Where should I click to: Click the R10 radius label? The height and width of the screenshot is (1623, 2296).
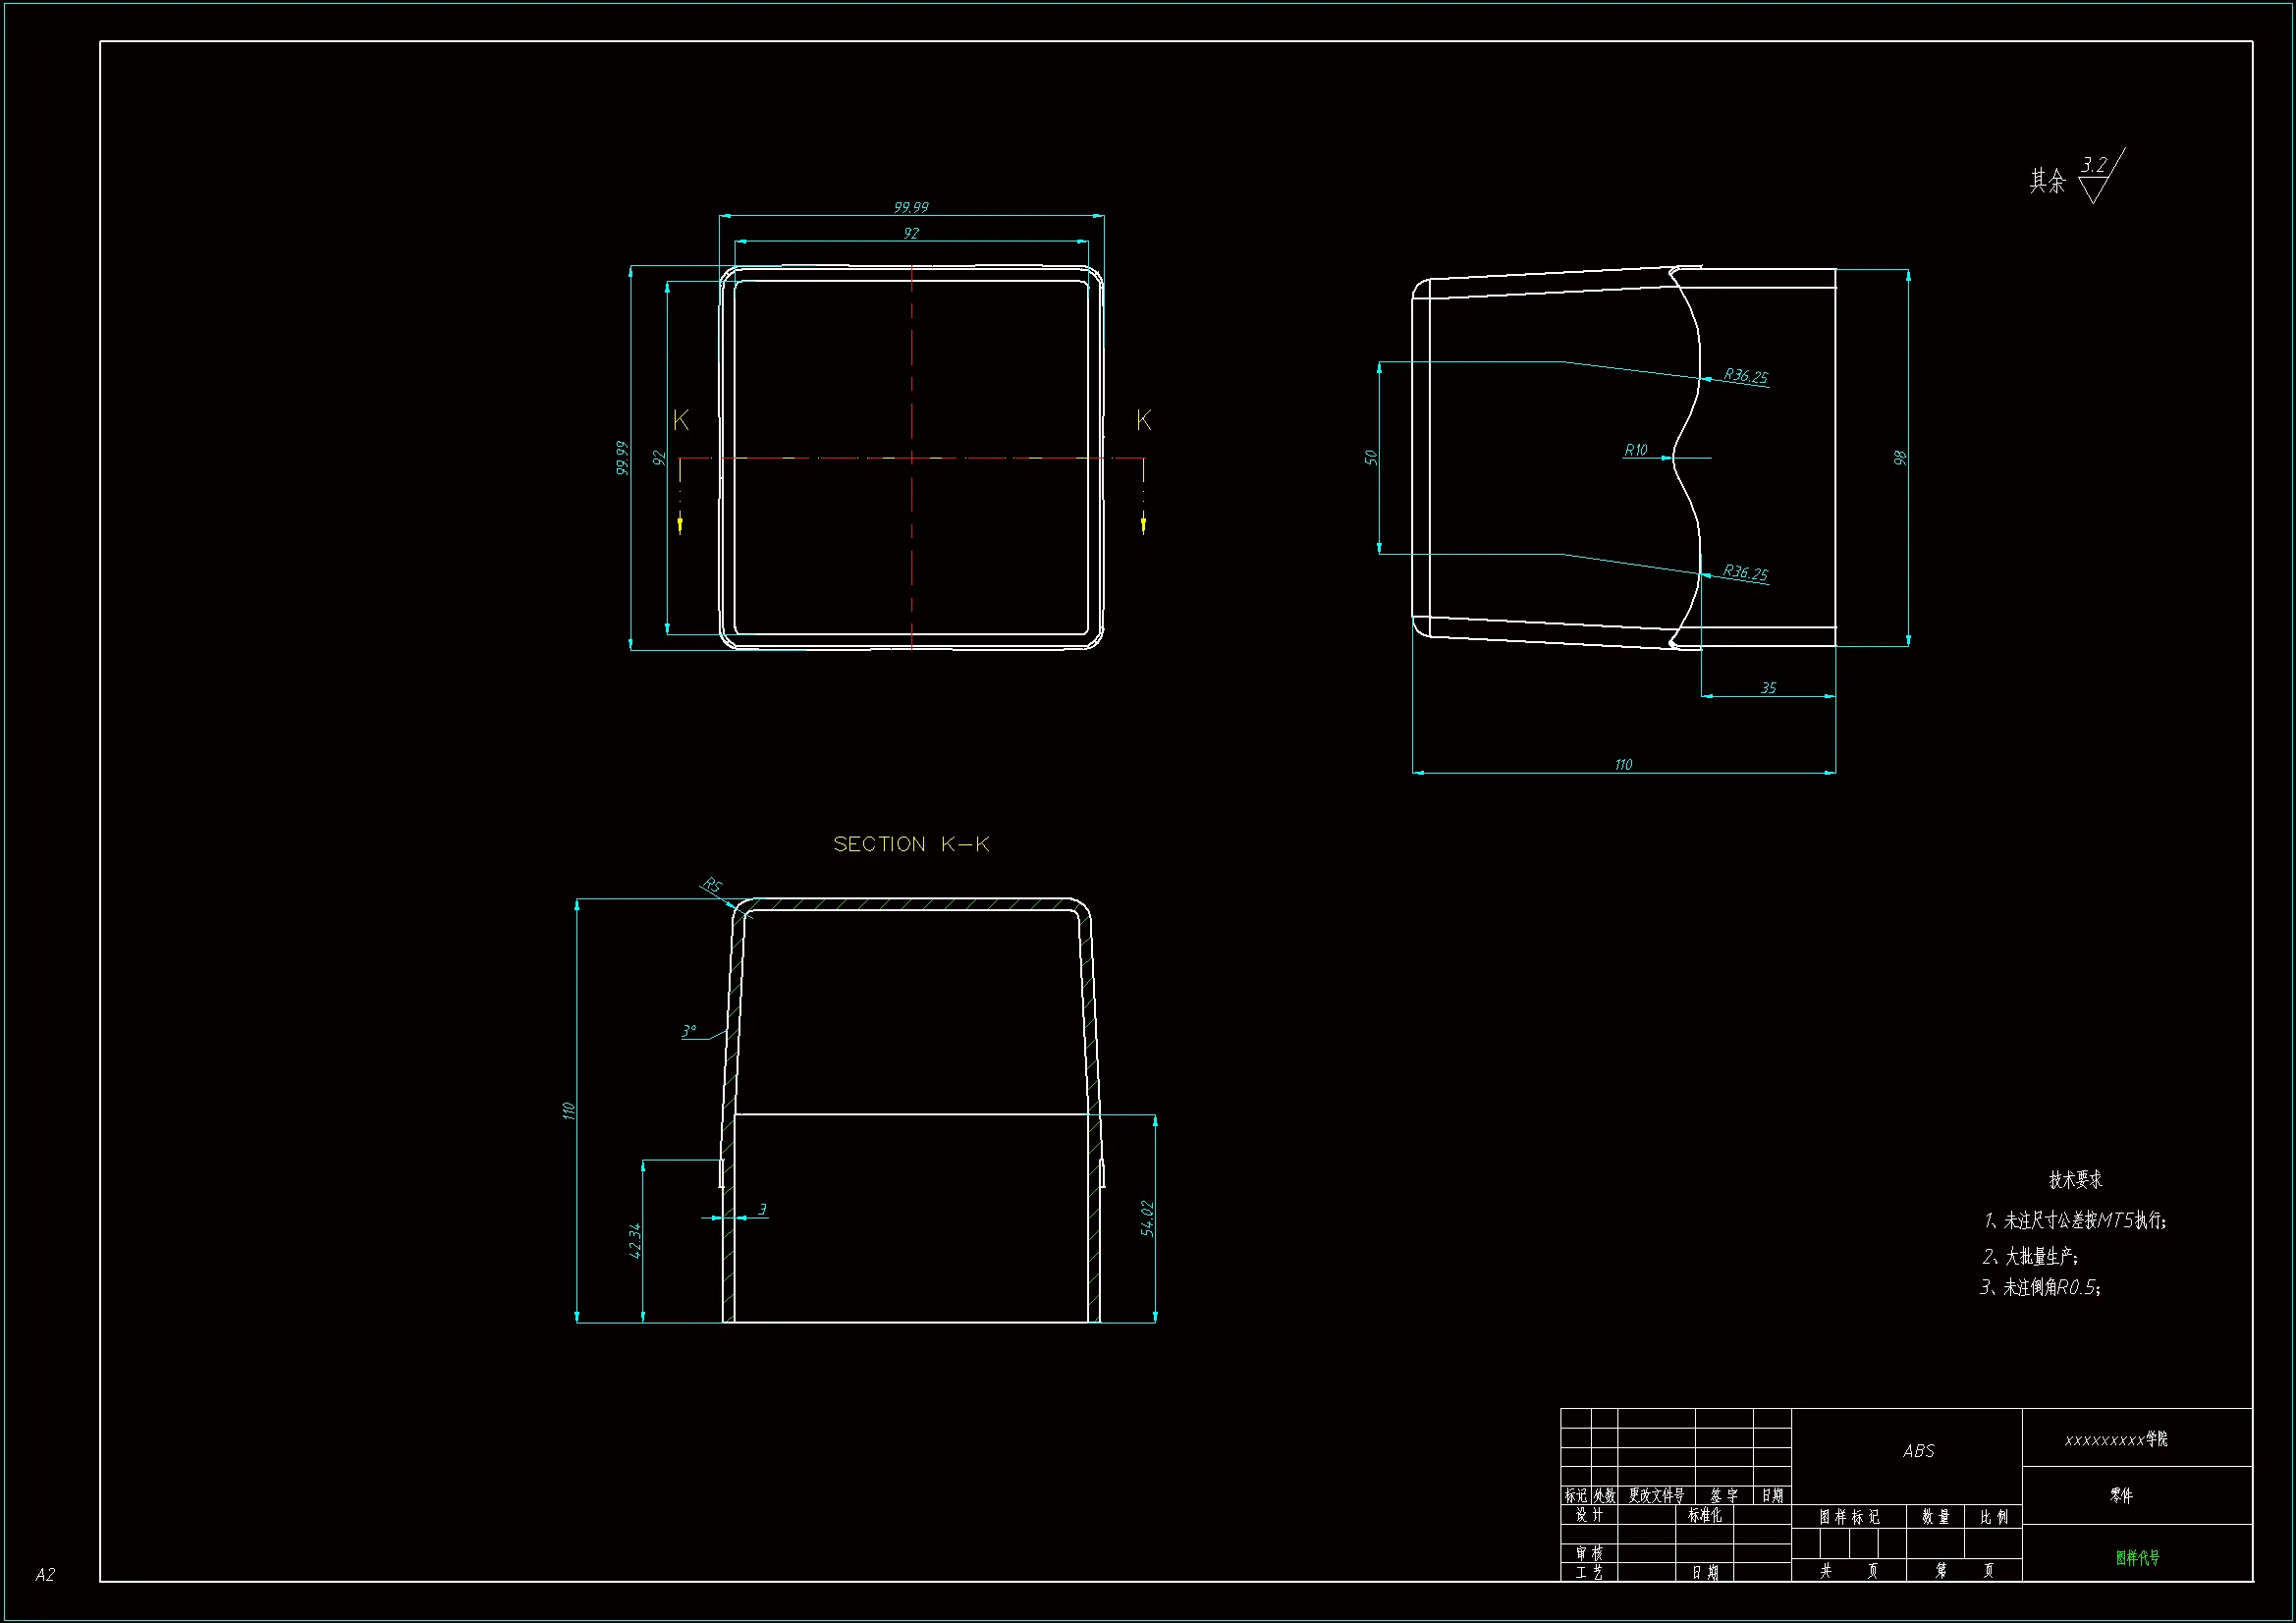tap(1635, 450)
